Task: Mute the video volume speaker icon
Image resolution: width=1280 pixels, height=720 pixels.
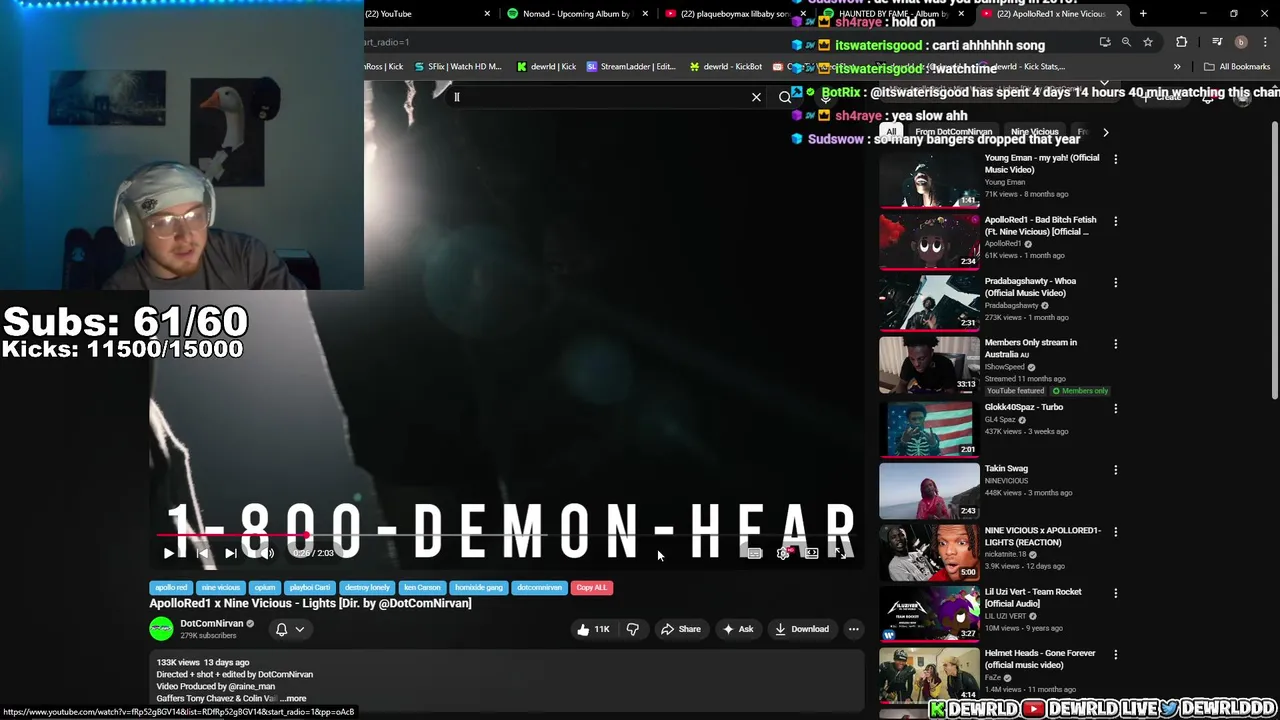Action: point(266,553)
